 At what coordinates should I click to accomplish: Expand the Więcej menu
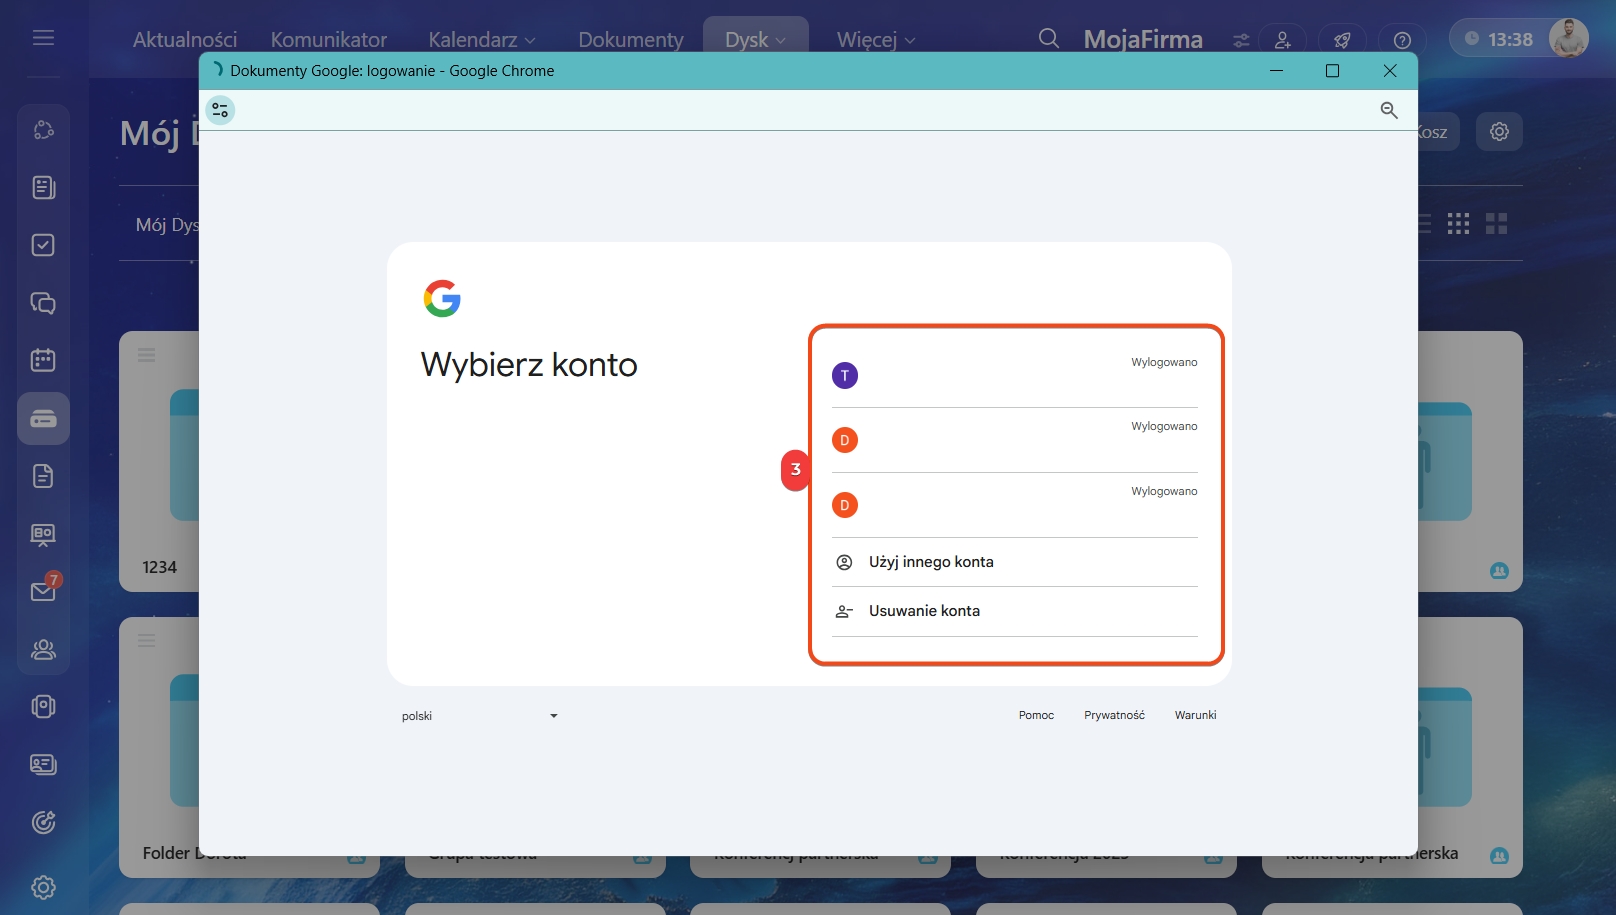pos(875,40)
